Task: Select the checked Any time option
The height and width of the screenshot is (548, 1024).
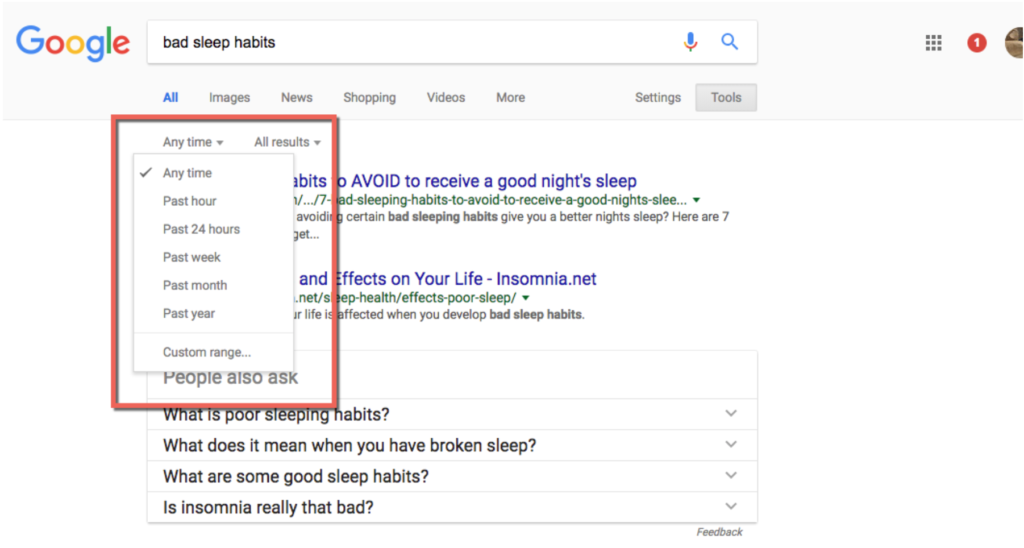Action: click(187, 173)
